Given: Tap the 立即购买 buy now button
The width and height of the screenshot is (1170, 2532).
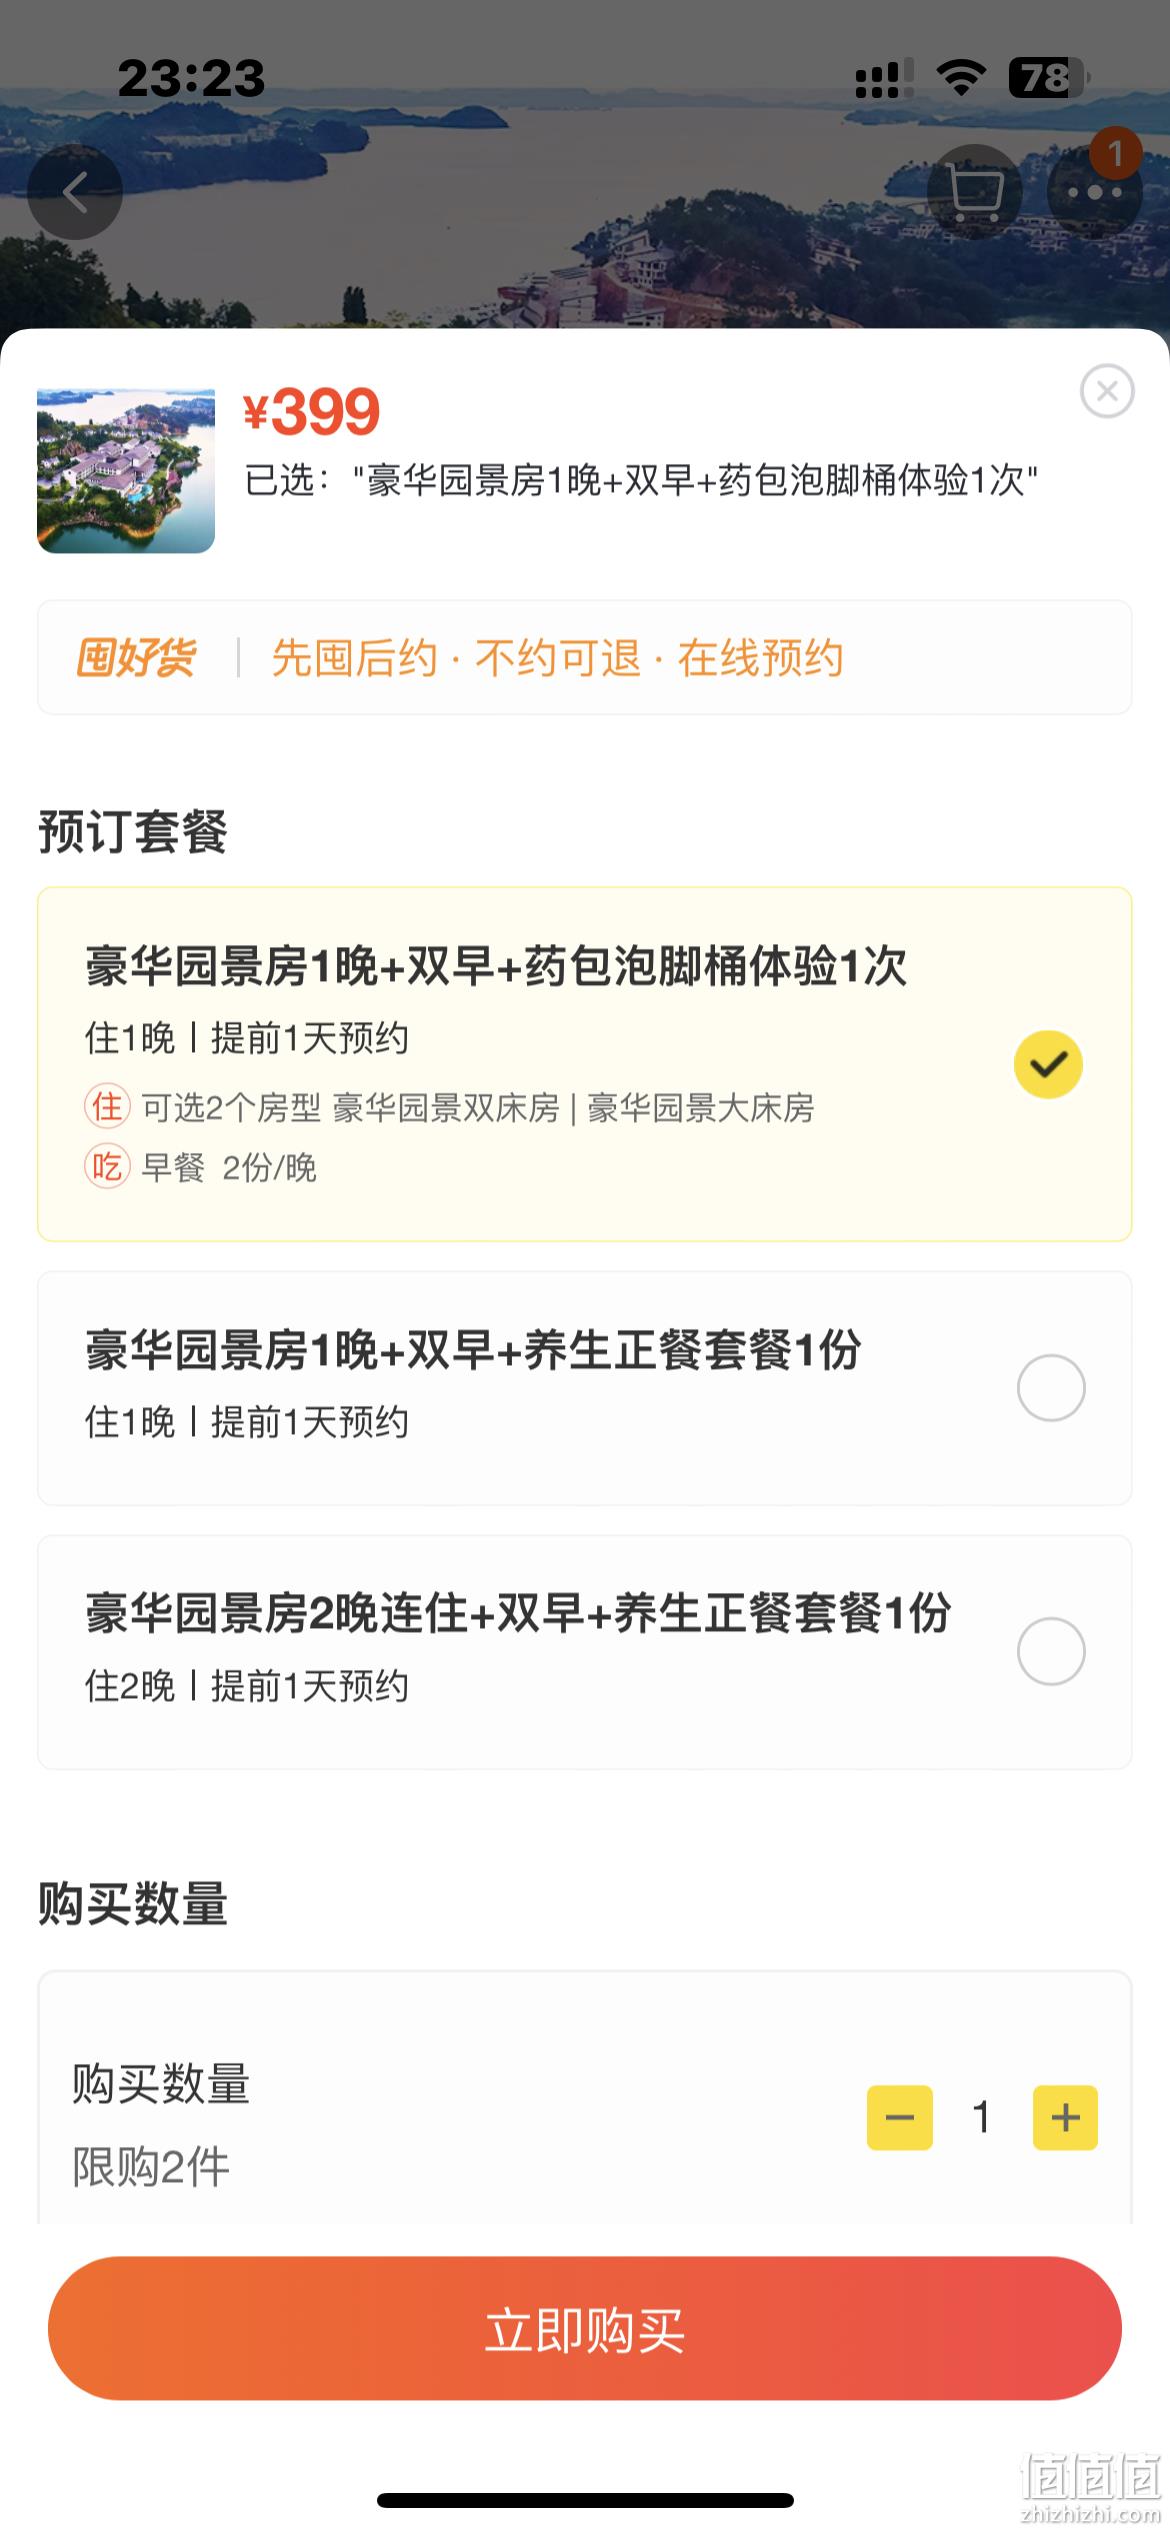Looking at the screenshot, I should (585, 2328).
